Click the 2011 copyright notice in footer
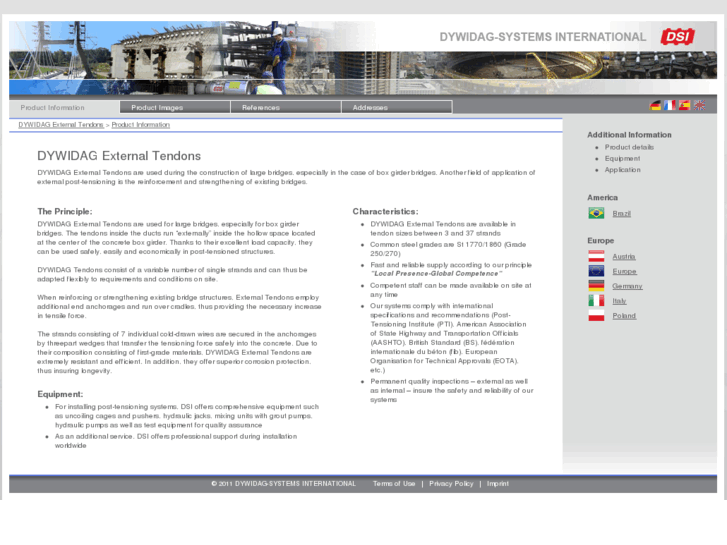Image resolution: width=727 pixels, height=545 pixels. point(283,483)
